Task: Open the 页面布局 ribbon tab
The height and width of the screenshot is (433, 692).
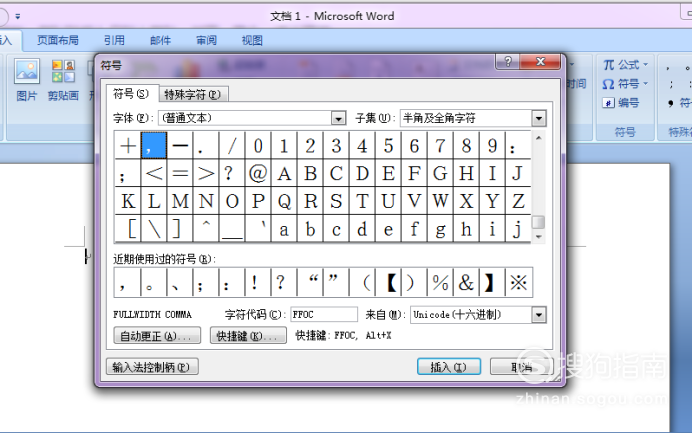Action: [x=58, y=41]
